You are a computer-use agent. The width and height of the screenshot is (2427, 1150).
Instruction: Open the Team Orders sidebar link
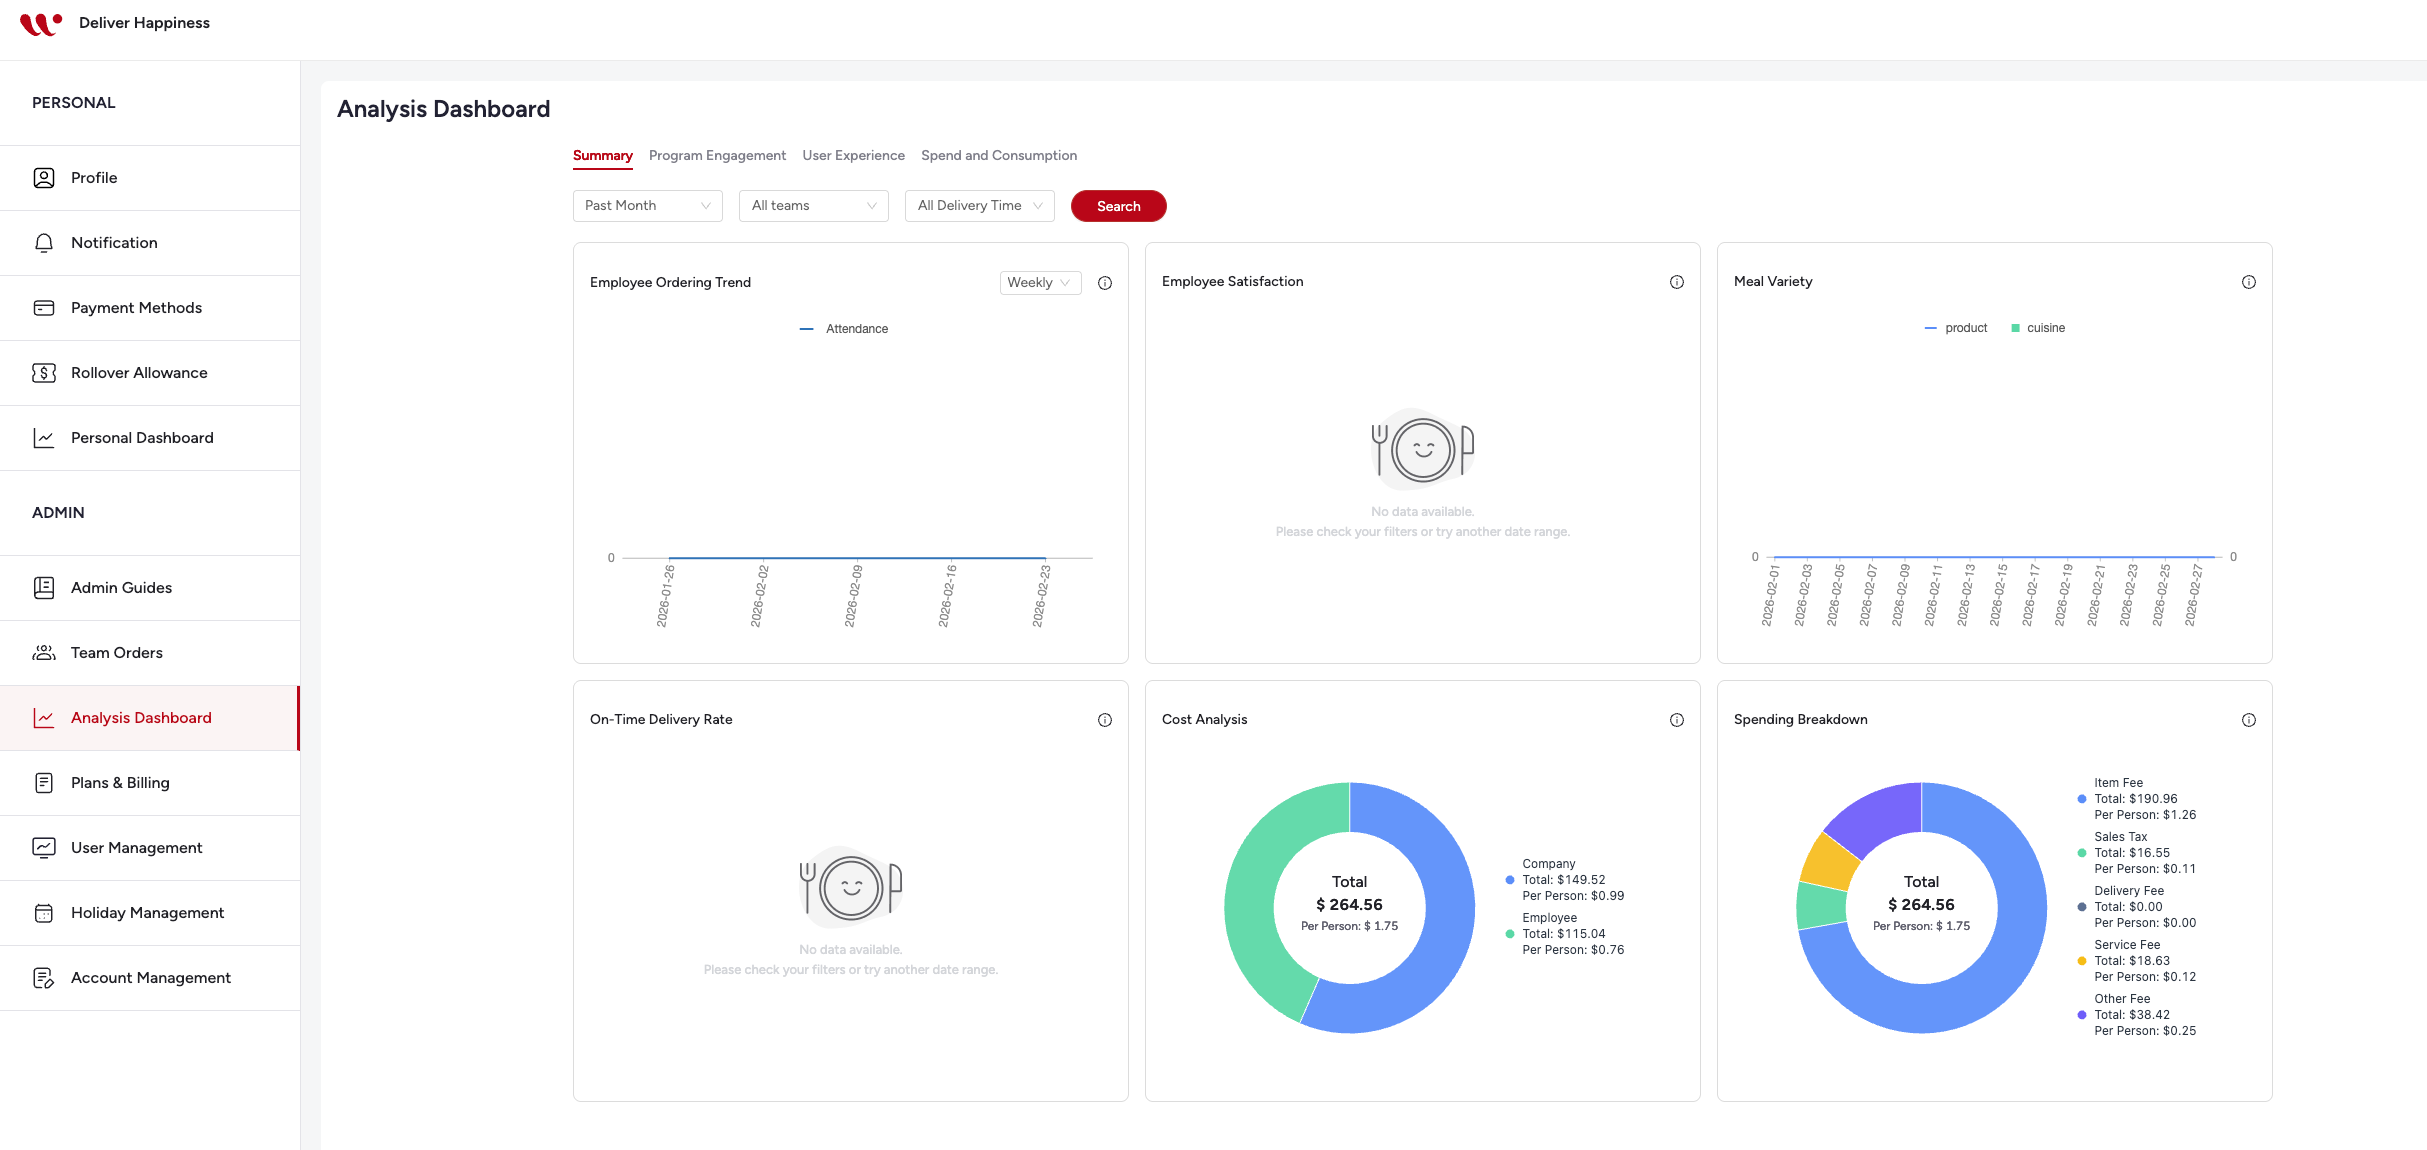150,653
